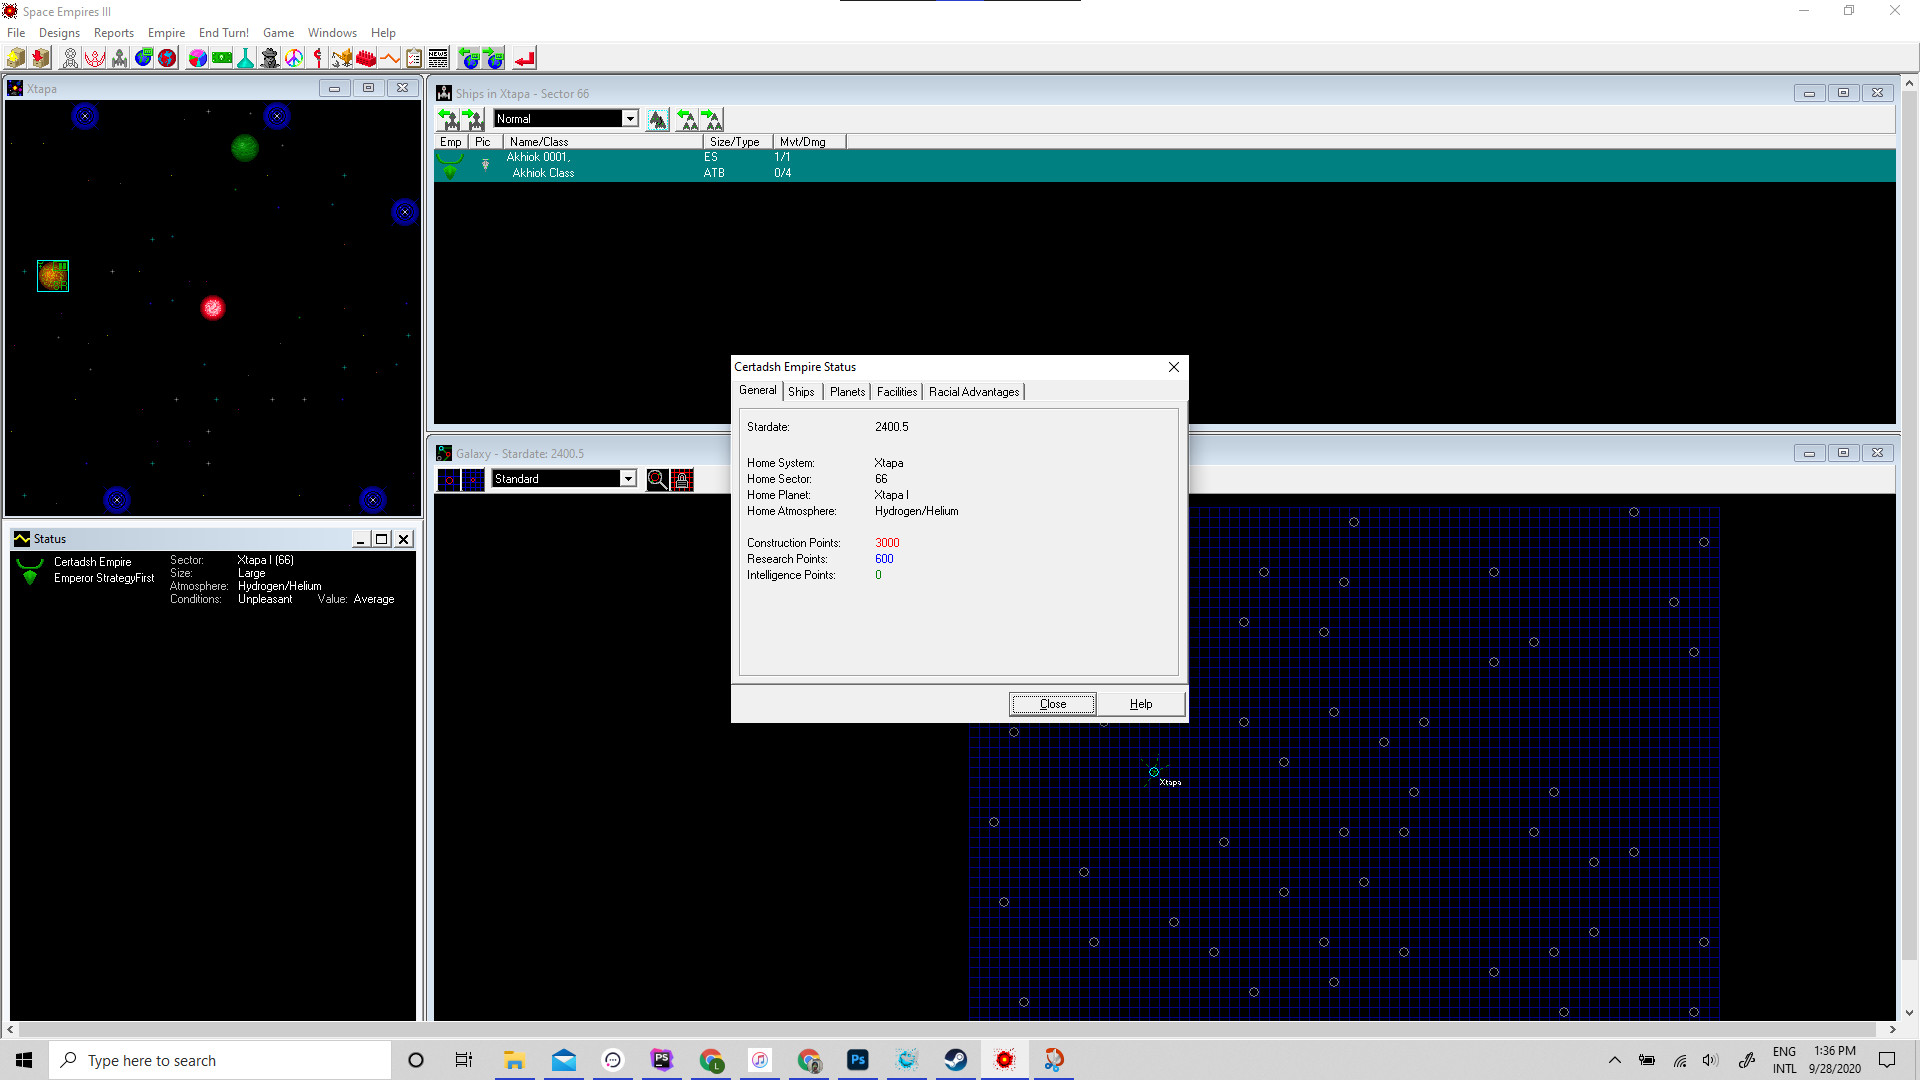Image resolution: width=1920 pixels, height=1080 pixels.
Task: Open construction queue with the crane icon
Action: (341, 57)
